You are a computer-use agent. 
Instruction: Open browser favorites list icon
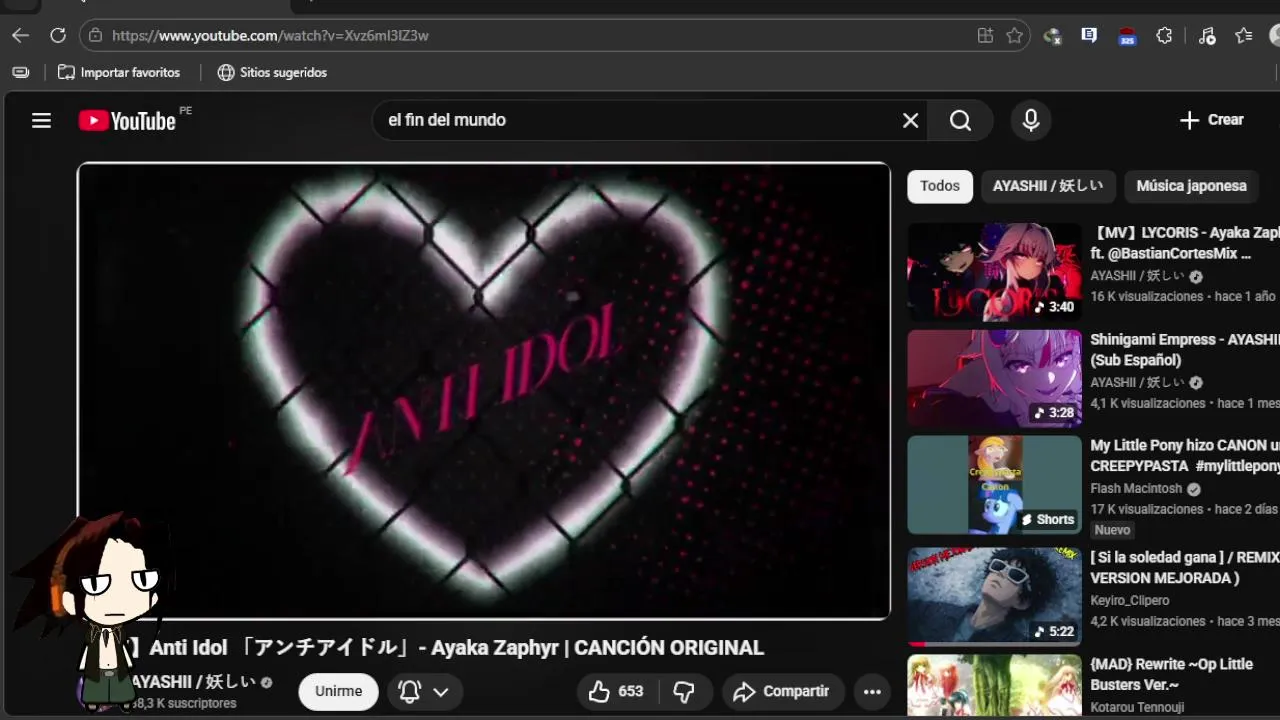[x=1244, y=36]
